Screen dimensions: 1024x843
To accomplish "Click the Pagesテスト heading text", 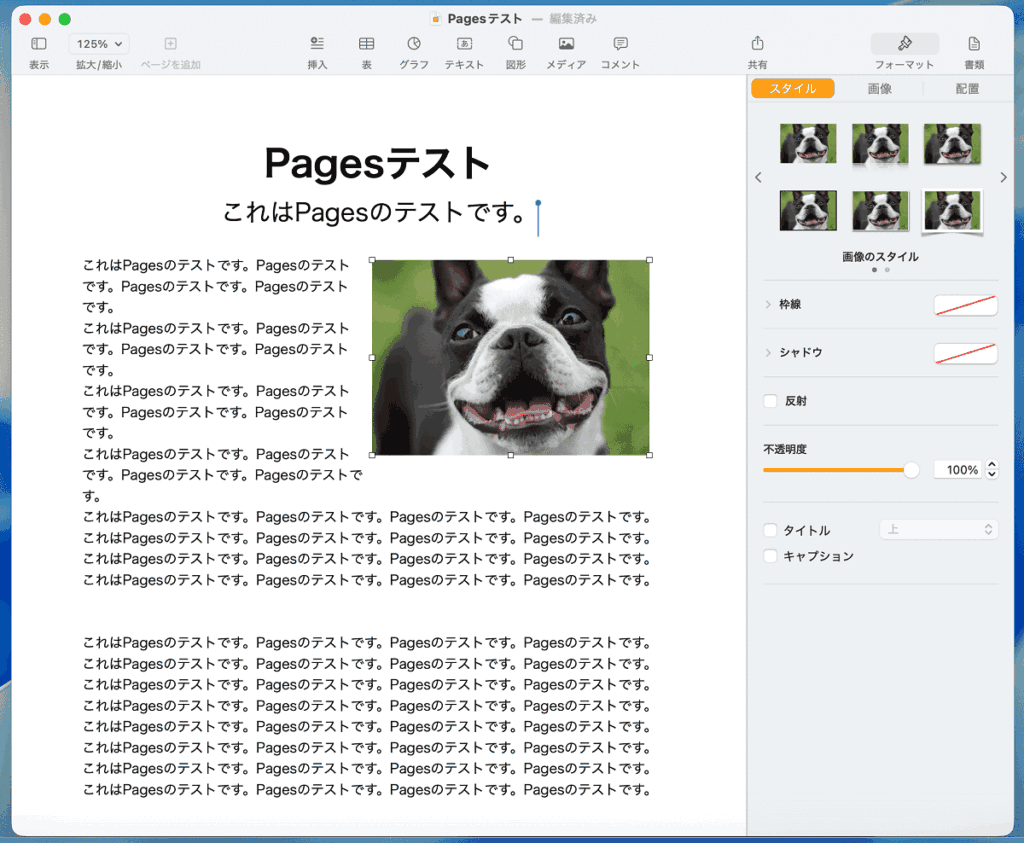I will [x=377, y=163].
